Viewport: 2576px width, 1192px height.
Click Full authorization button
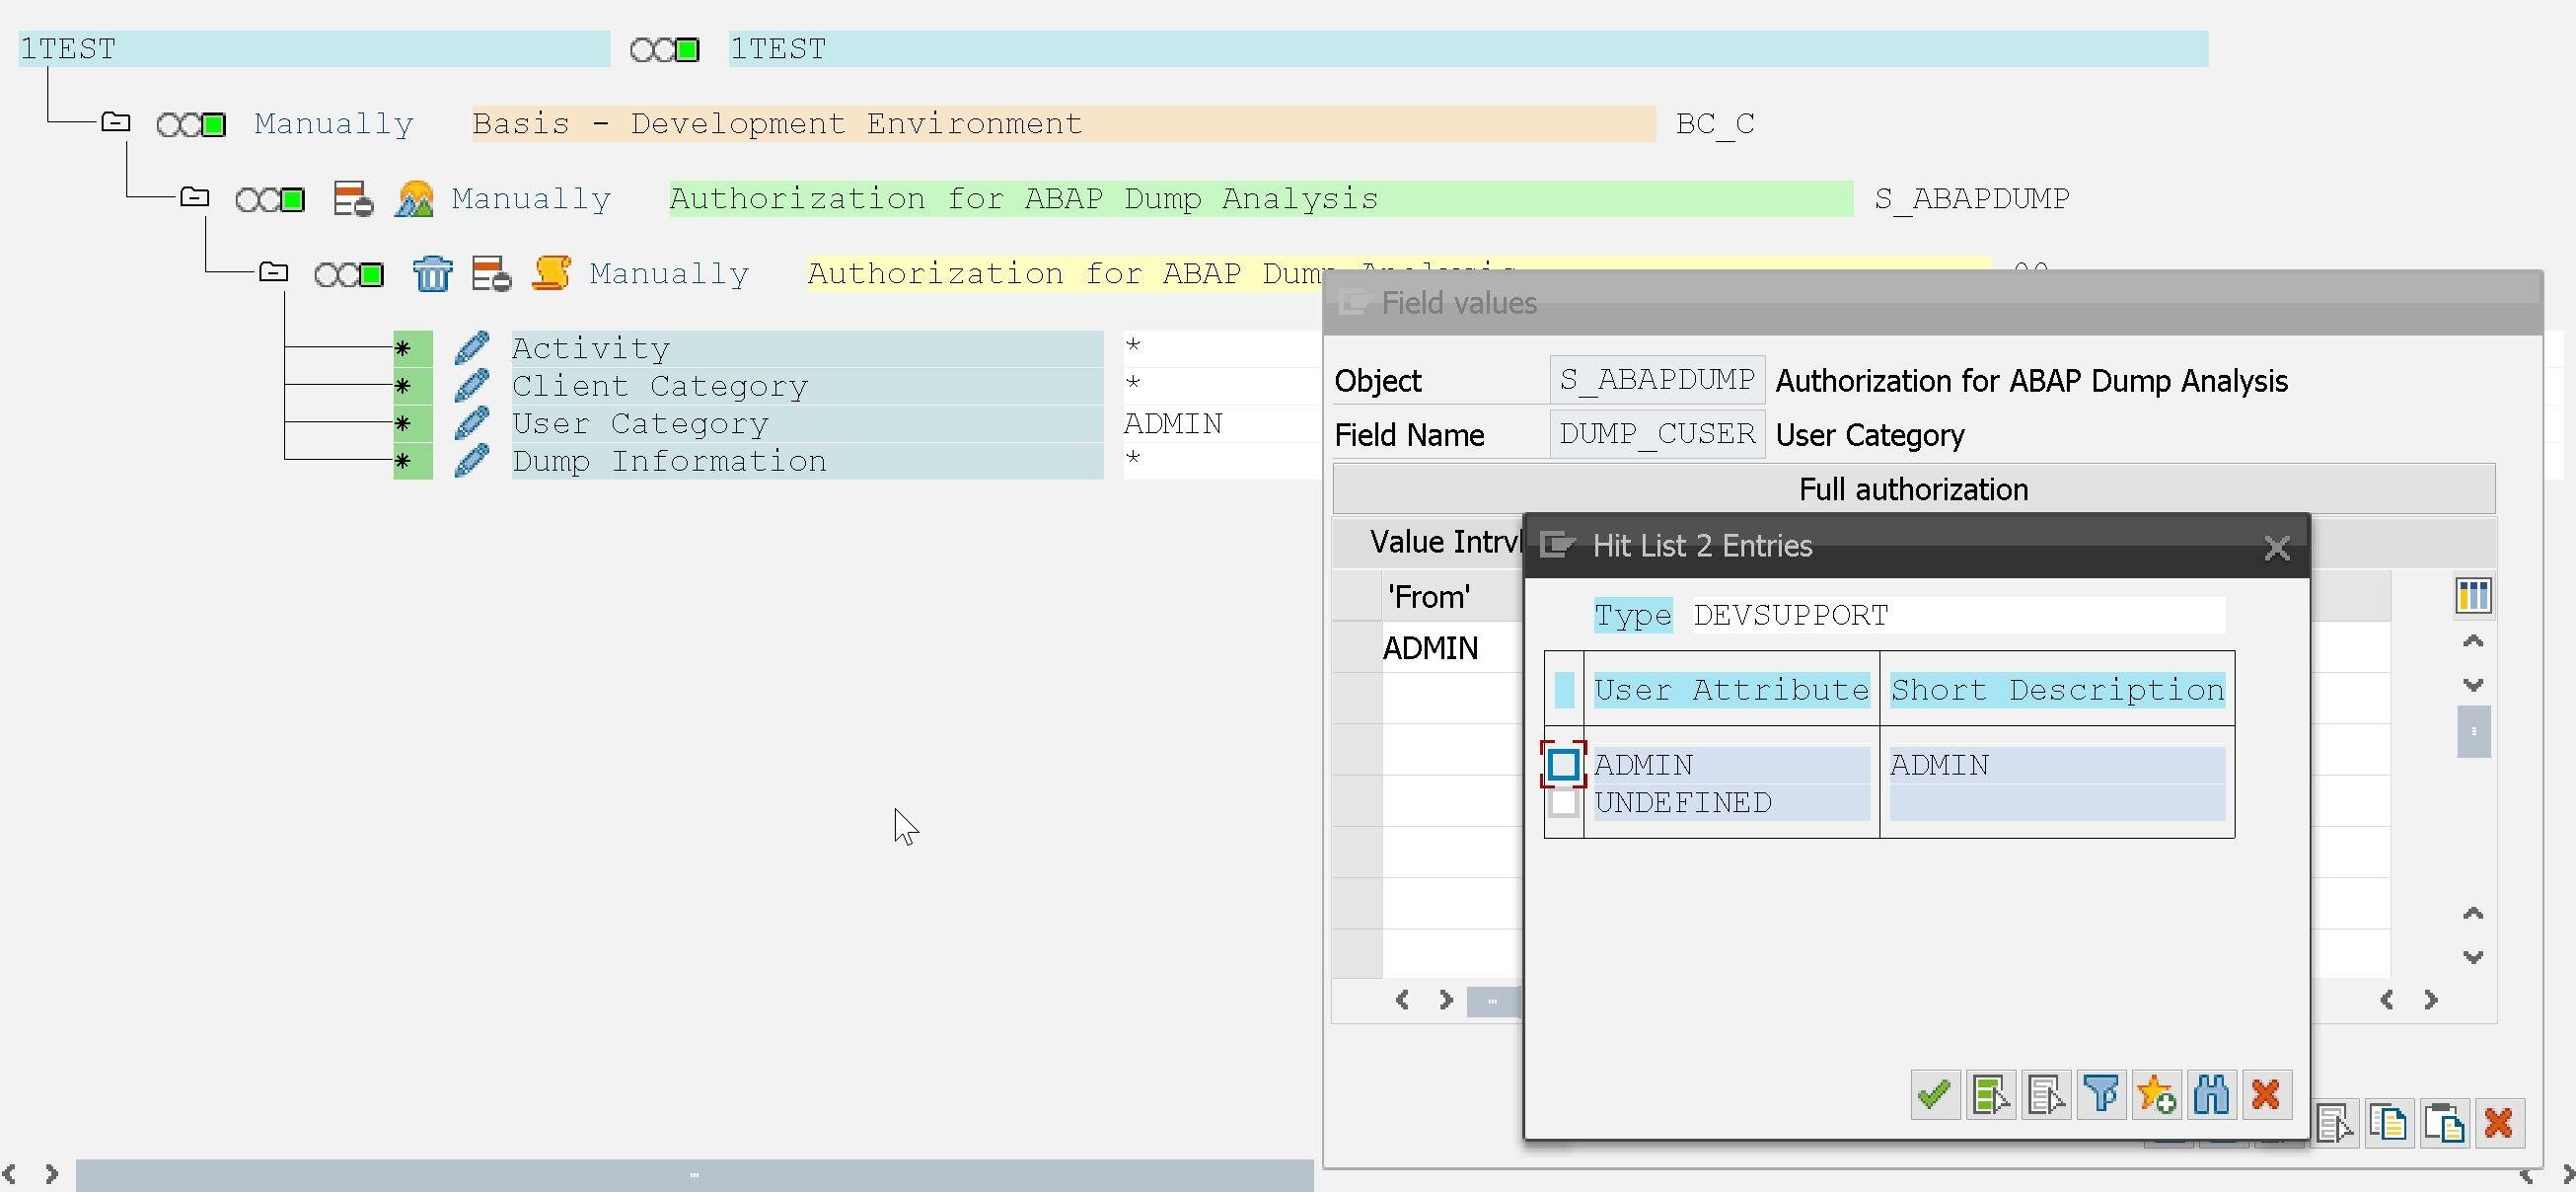click(1913, 489)
